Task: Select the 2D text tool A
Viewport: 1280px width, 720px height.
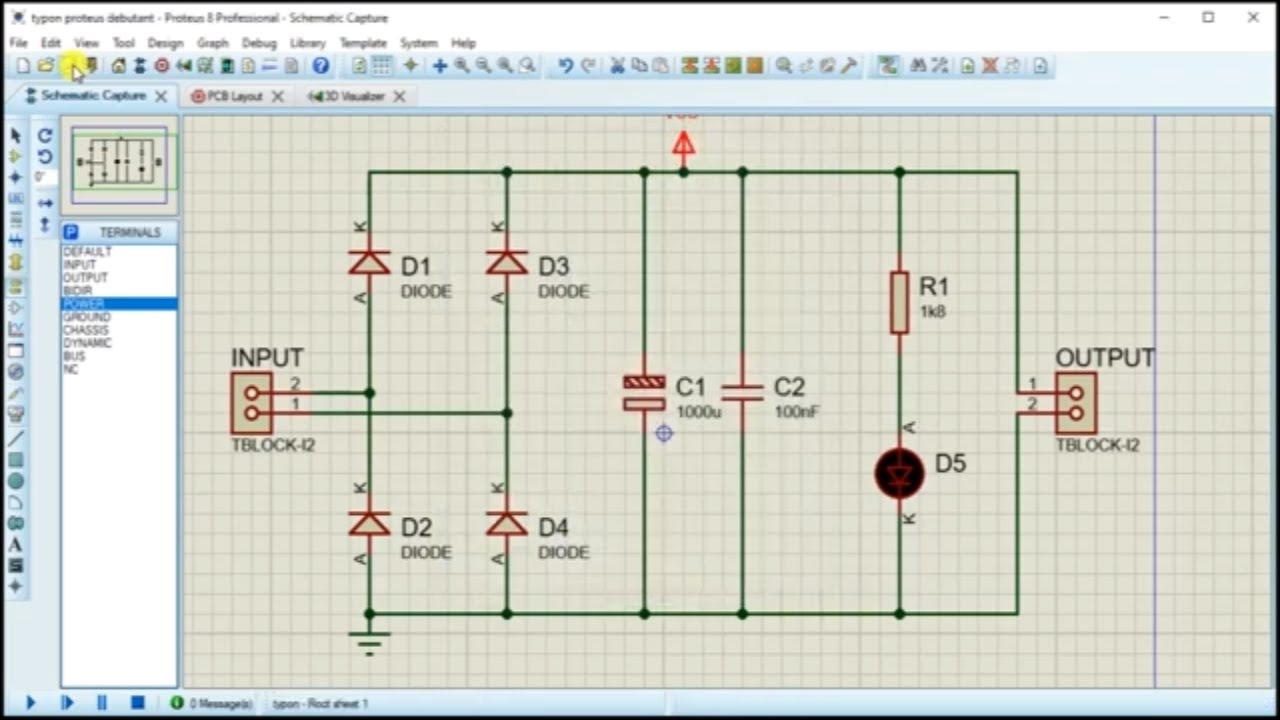Action: [x=15, y=545]
